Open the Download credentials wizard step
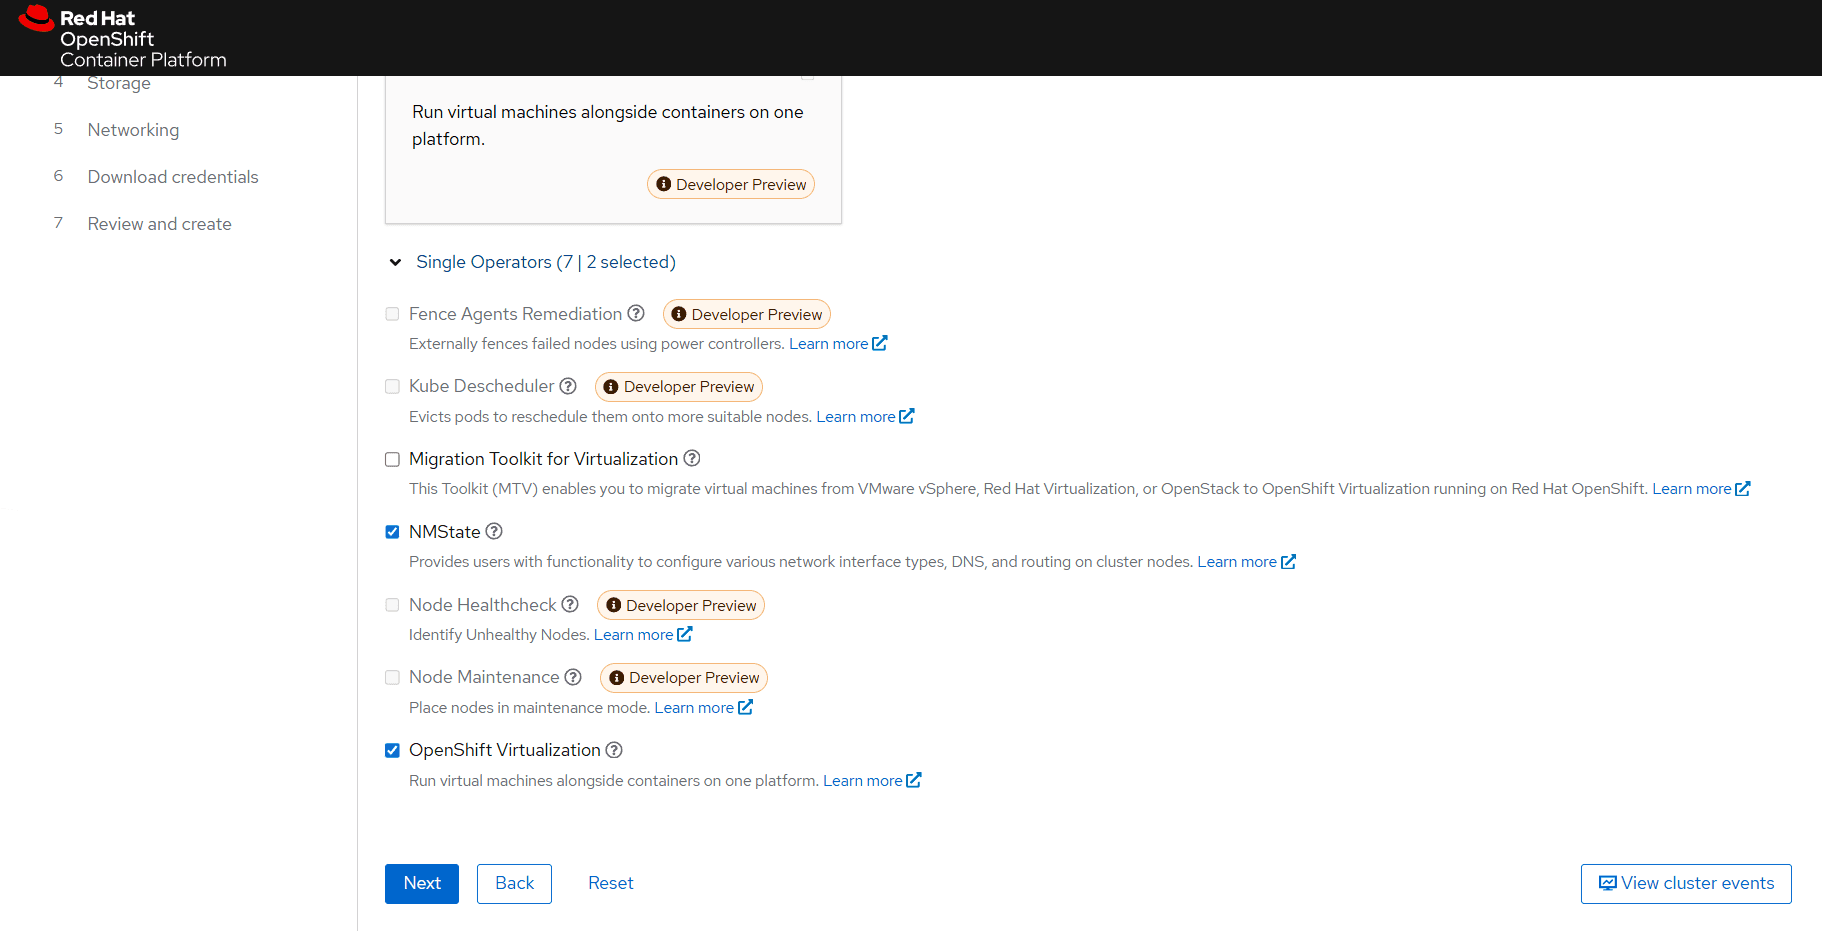The width and height of the screenshot is (1822, 941). click(x=173, y=177)
